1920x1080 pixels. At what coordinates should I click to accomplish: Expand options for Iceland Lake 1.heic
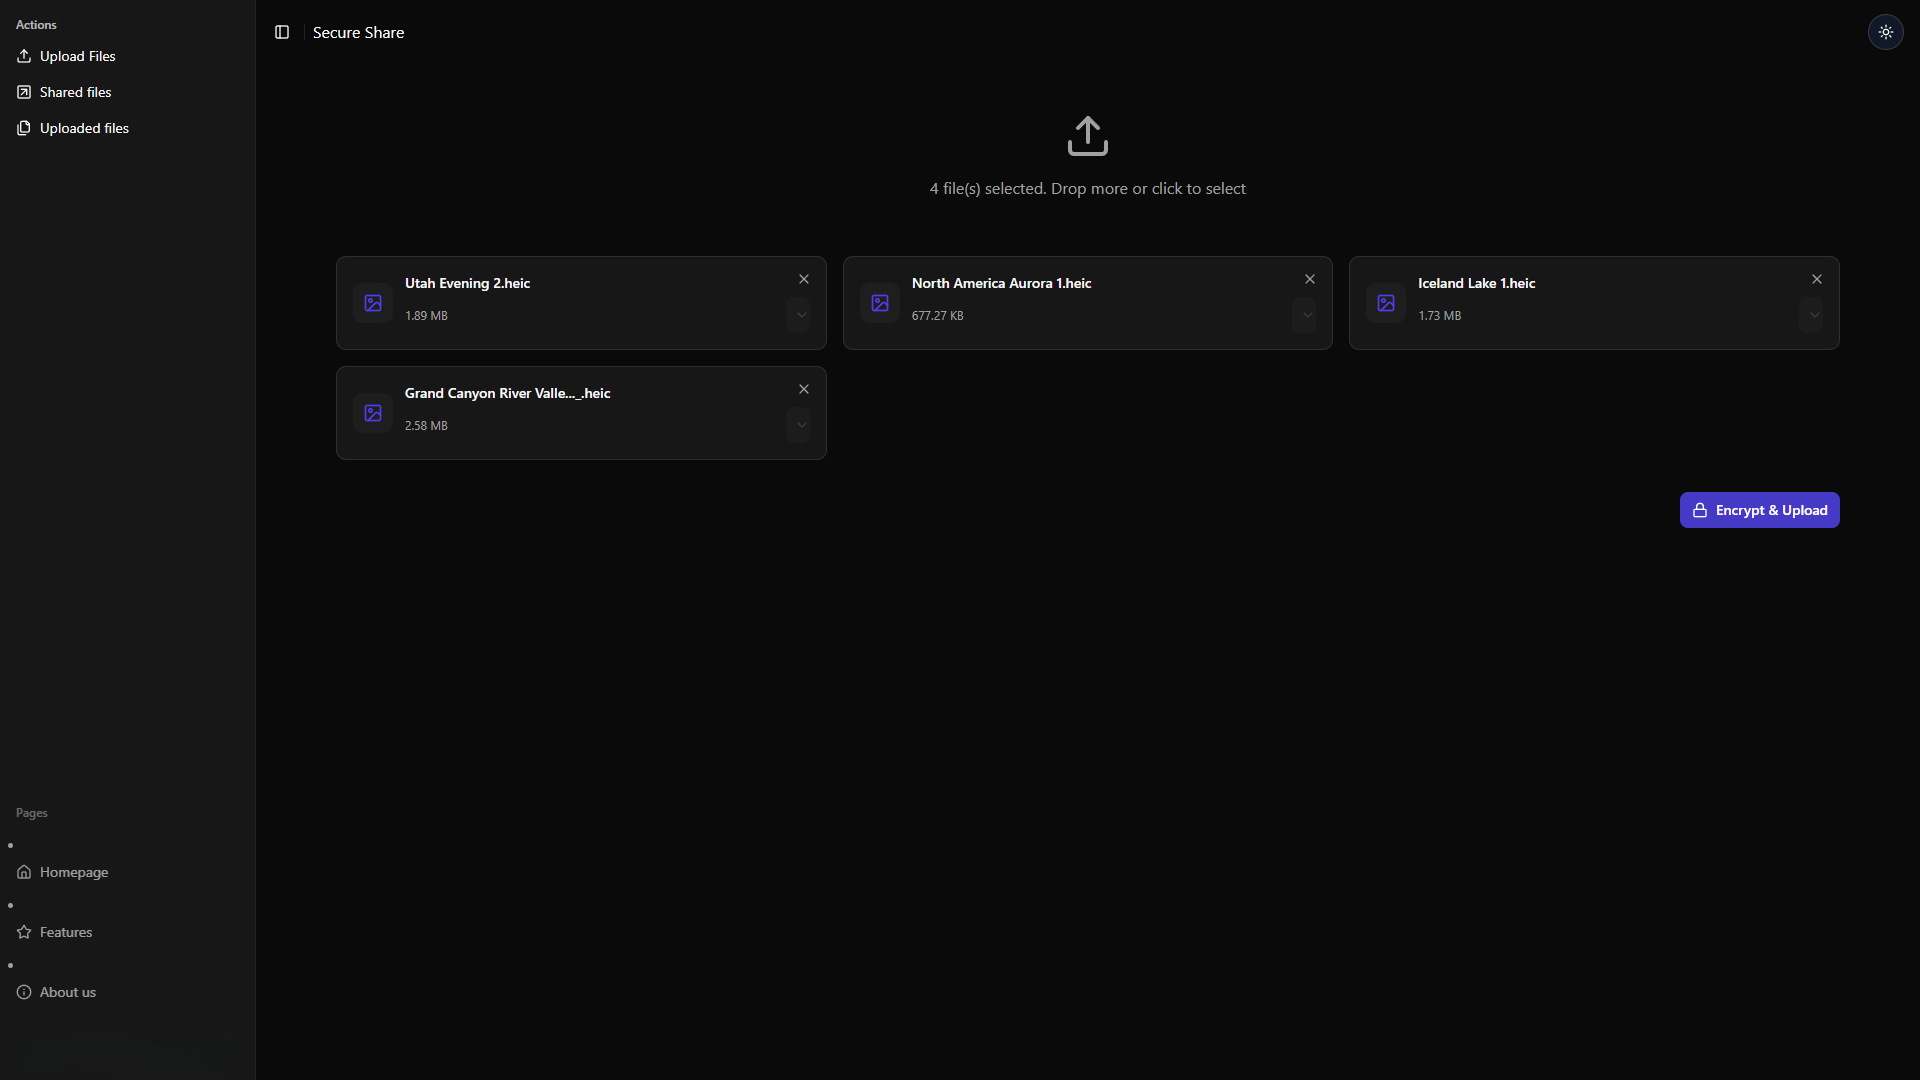[x=1813, y=315]
